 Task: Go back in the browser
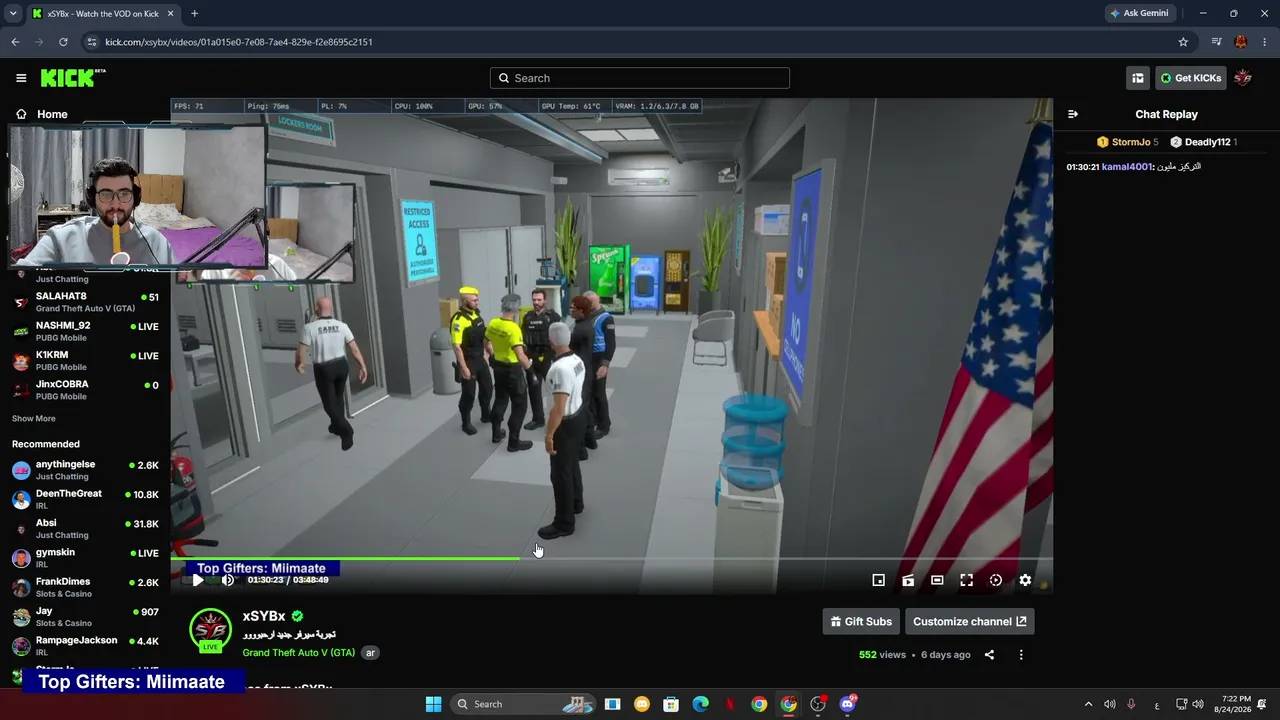pyautogui.click(x=15, y=42)
